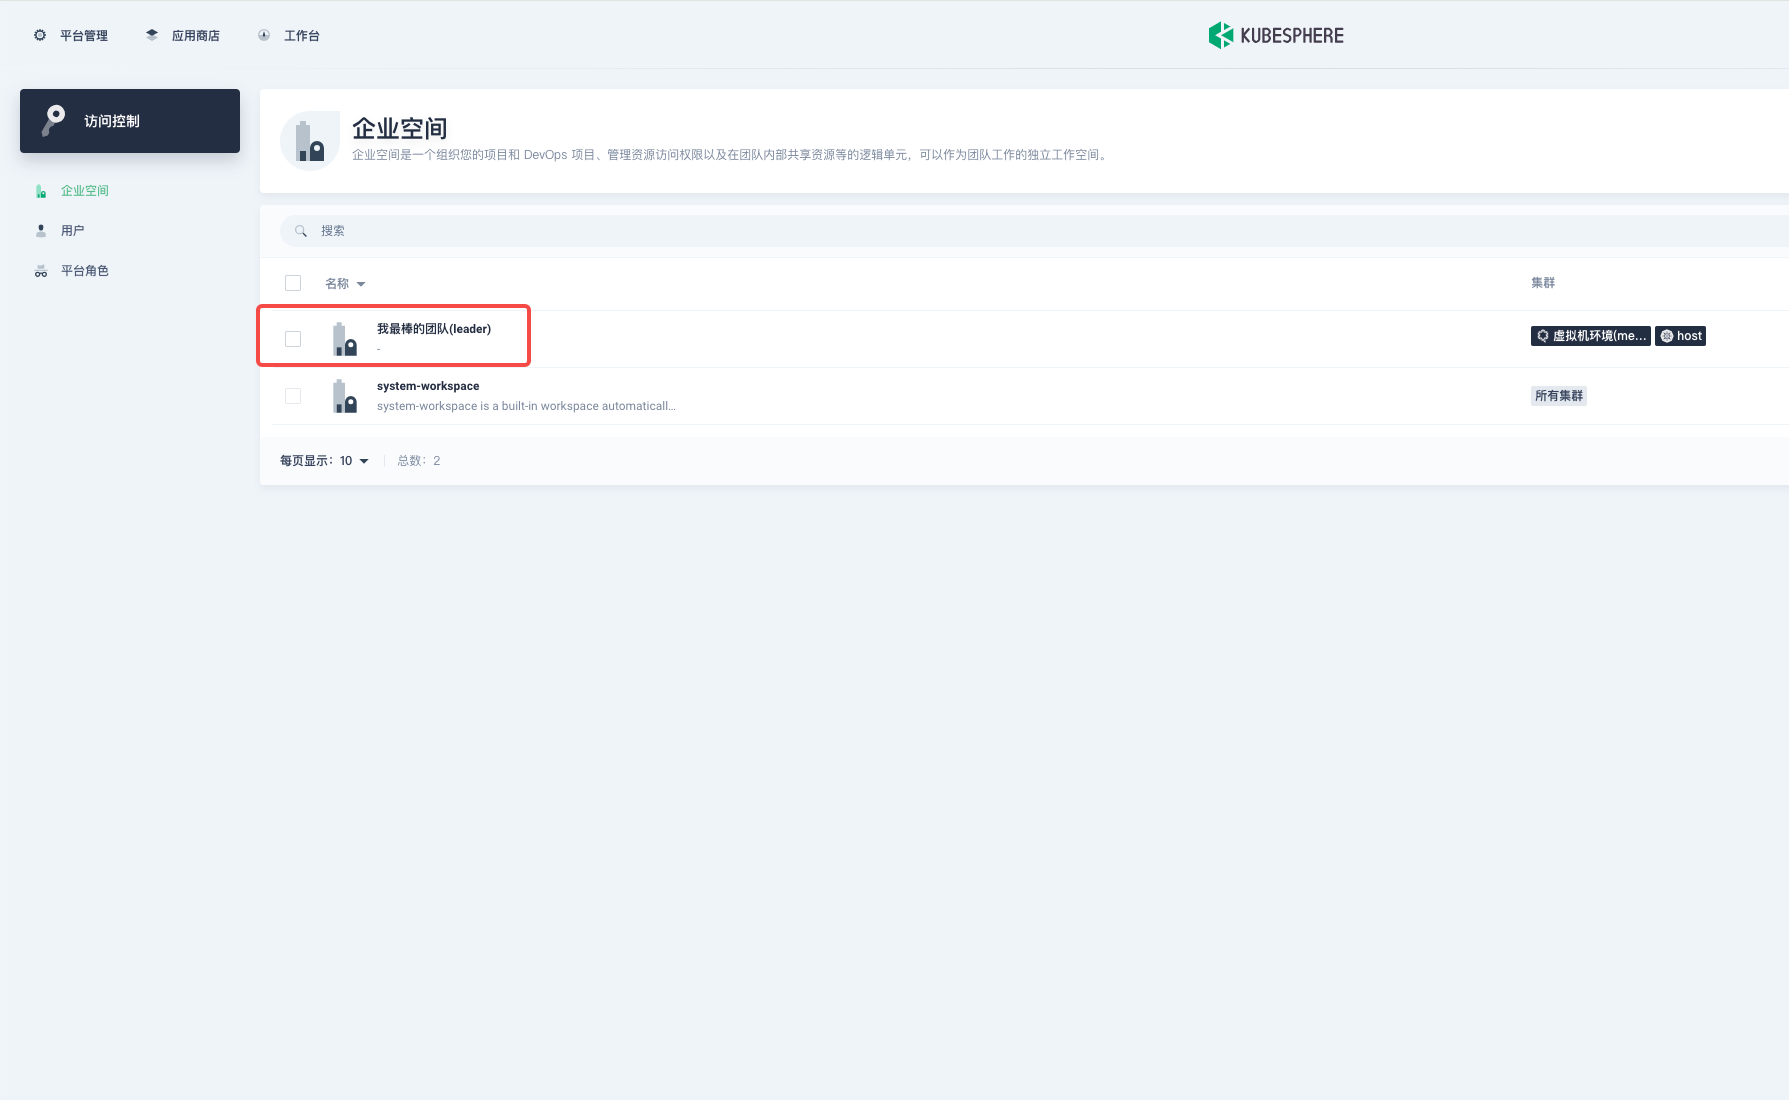Click the 我最棒的团队 workspace building icon
Viewport: 1789px width, 1100px height.
click(344, 339)
